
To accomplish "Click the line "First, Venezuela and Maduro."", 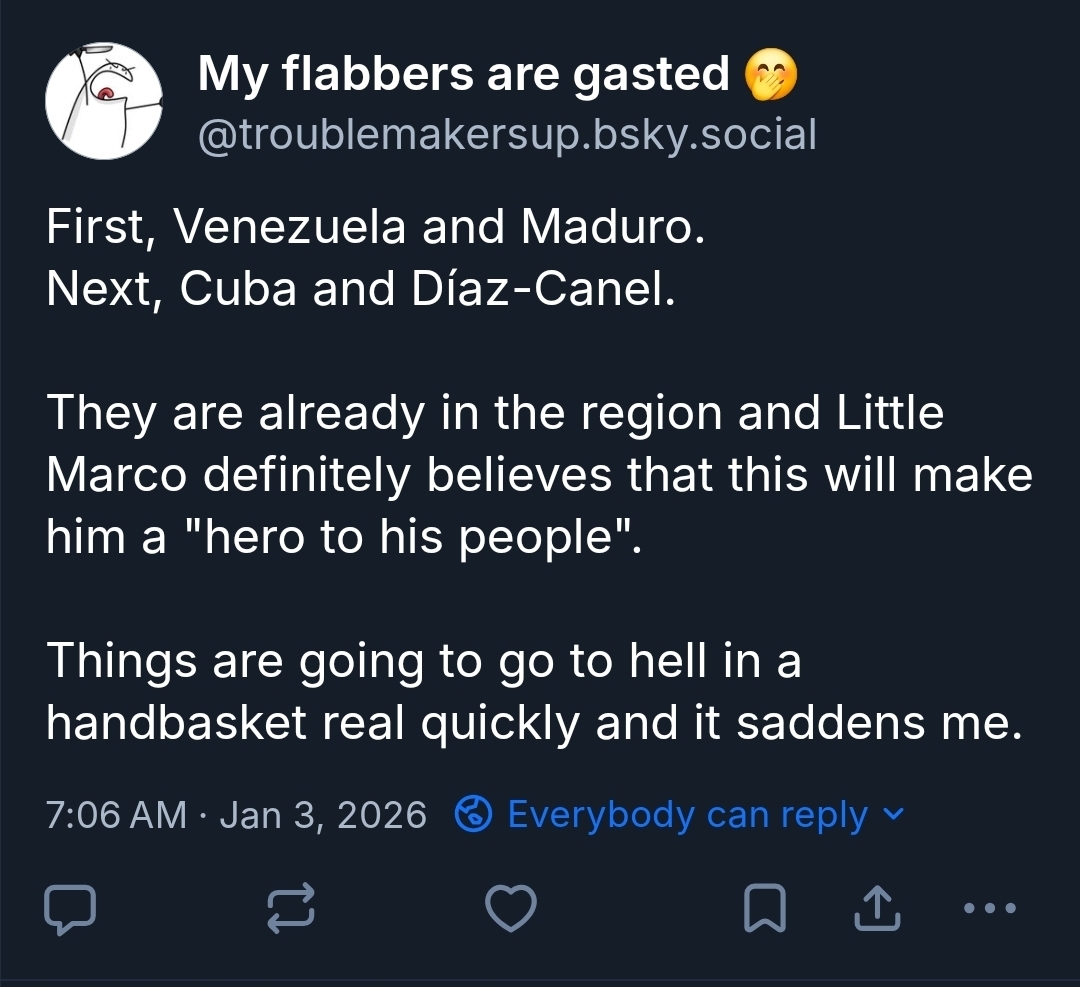I will (x=376, y=228).
